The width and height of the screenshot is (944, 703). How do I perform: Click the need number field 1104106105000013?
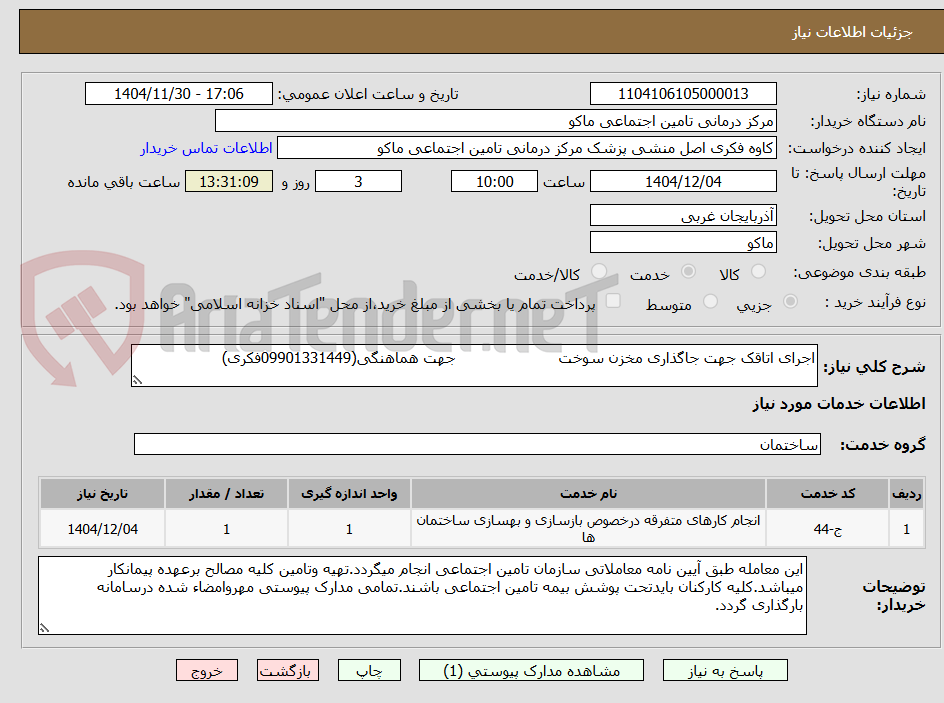pos(683,94)
